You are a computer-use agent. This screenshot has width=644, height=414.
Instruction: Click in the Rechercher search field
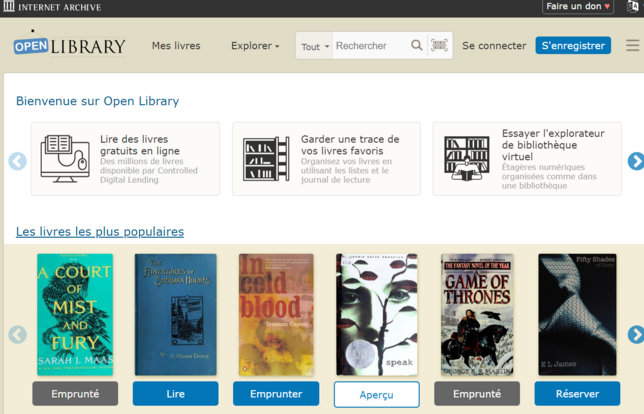coord(370,46)
